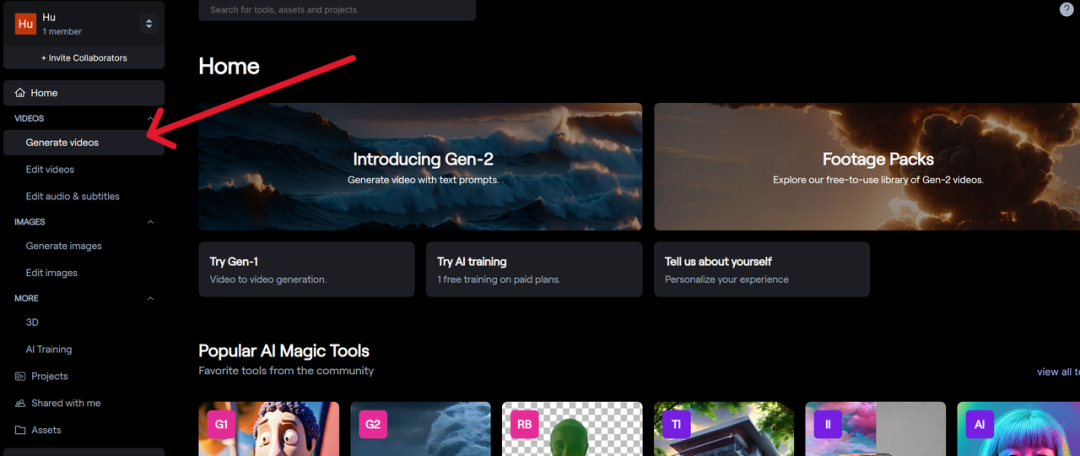Open the Introducing Gen-2 banner
1080x456 pixels.
pyautogui.click(x=420, y=166)
